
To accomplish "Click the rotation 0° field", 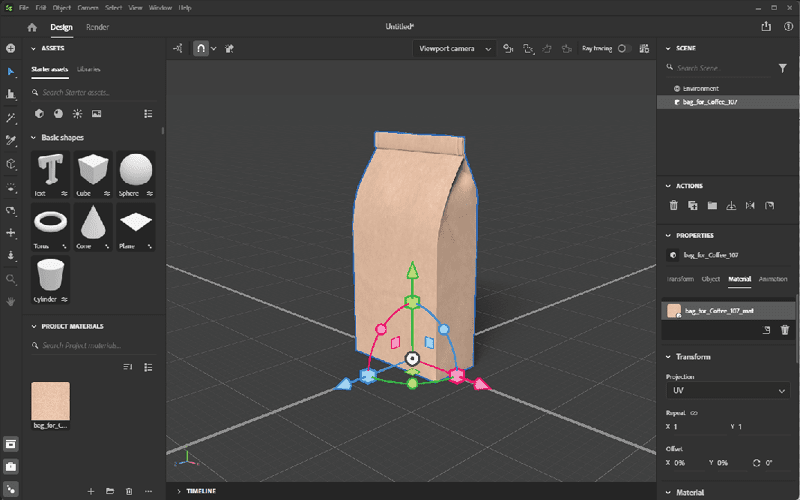I will tap(769, 463).
